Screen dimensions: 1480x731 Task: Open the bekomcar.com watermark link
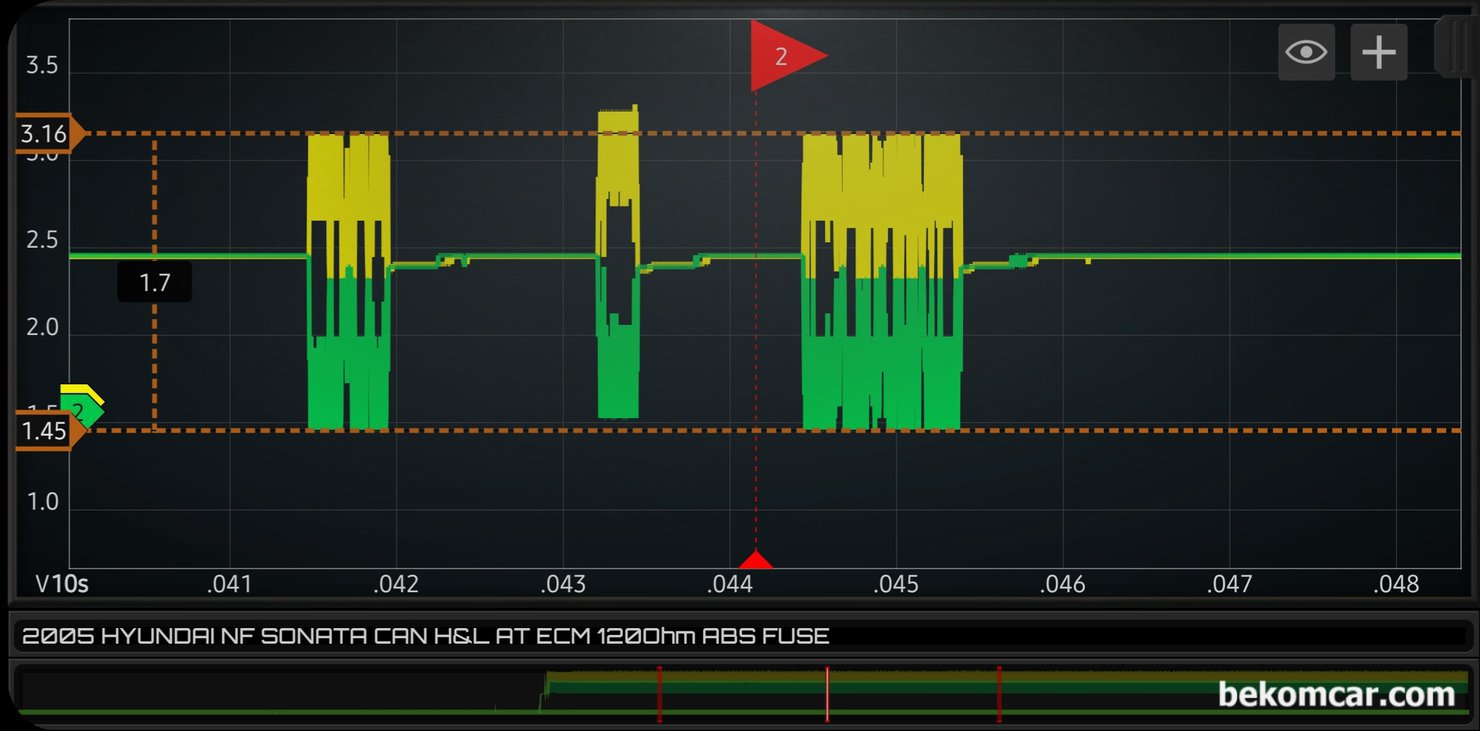pyautogui.click(x=1336, y=694)
